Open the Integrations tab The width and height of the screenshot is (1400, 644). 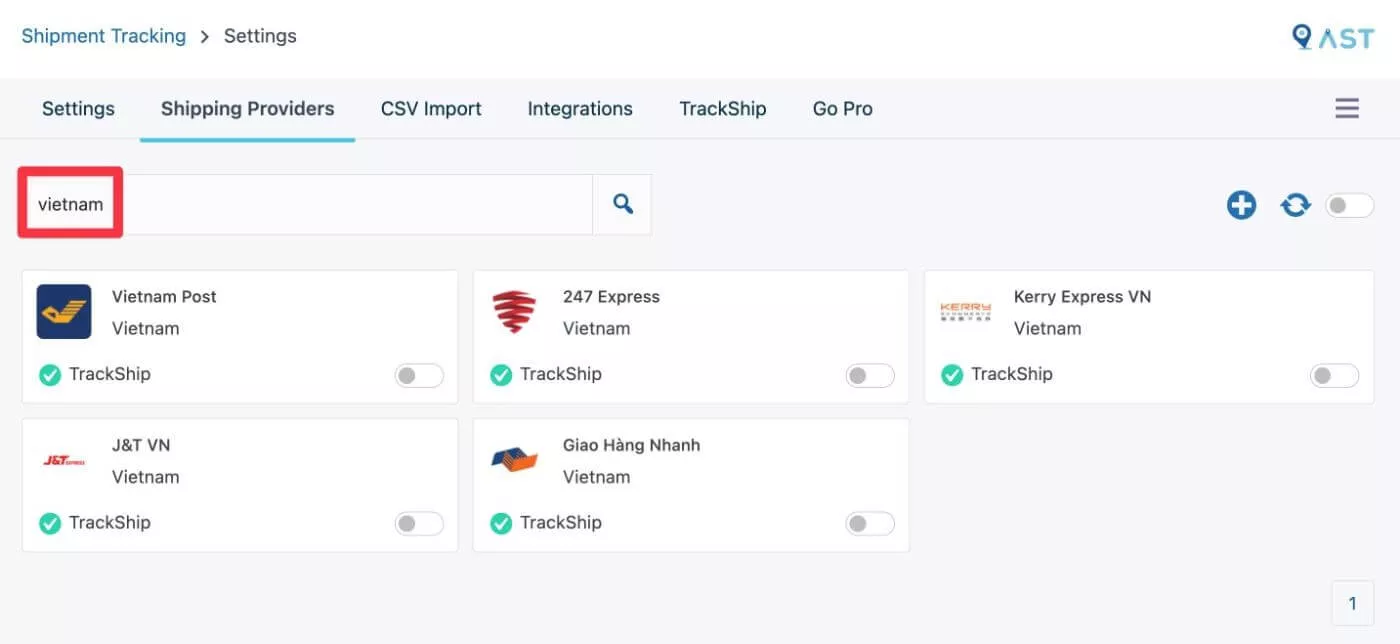pos(580,109)
